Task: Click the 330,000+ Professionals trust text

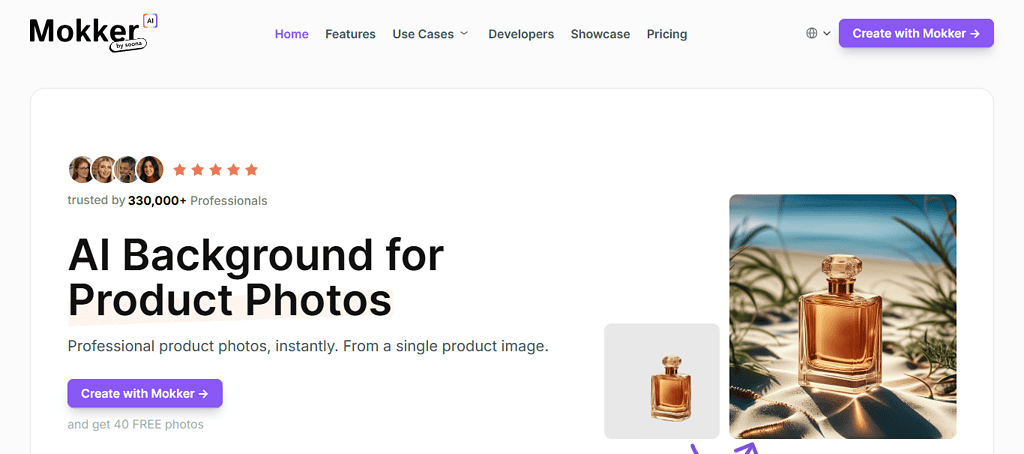Action: (x=167, y=200)
